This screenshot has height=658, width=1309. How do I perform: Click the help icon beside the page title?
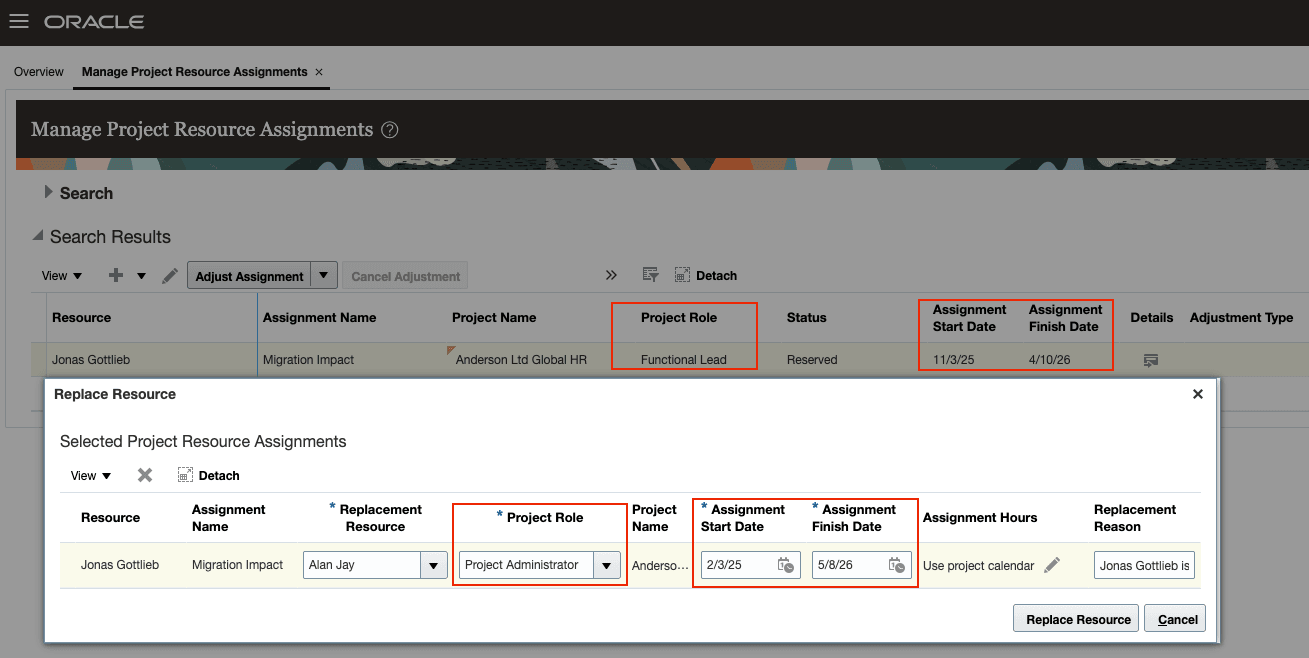coord(390,129)
